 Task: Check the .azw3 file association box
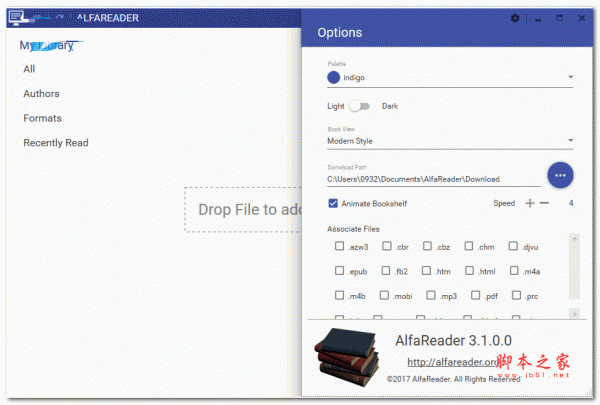click(x=339, y=246)
